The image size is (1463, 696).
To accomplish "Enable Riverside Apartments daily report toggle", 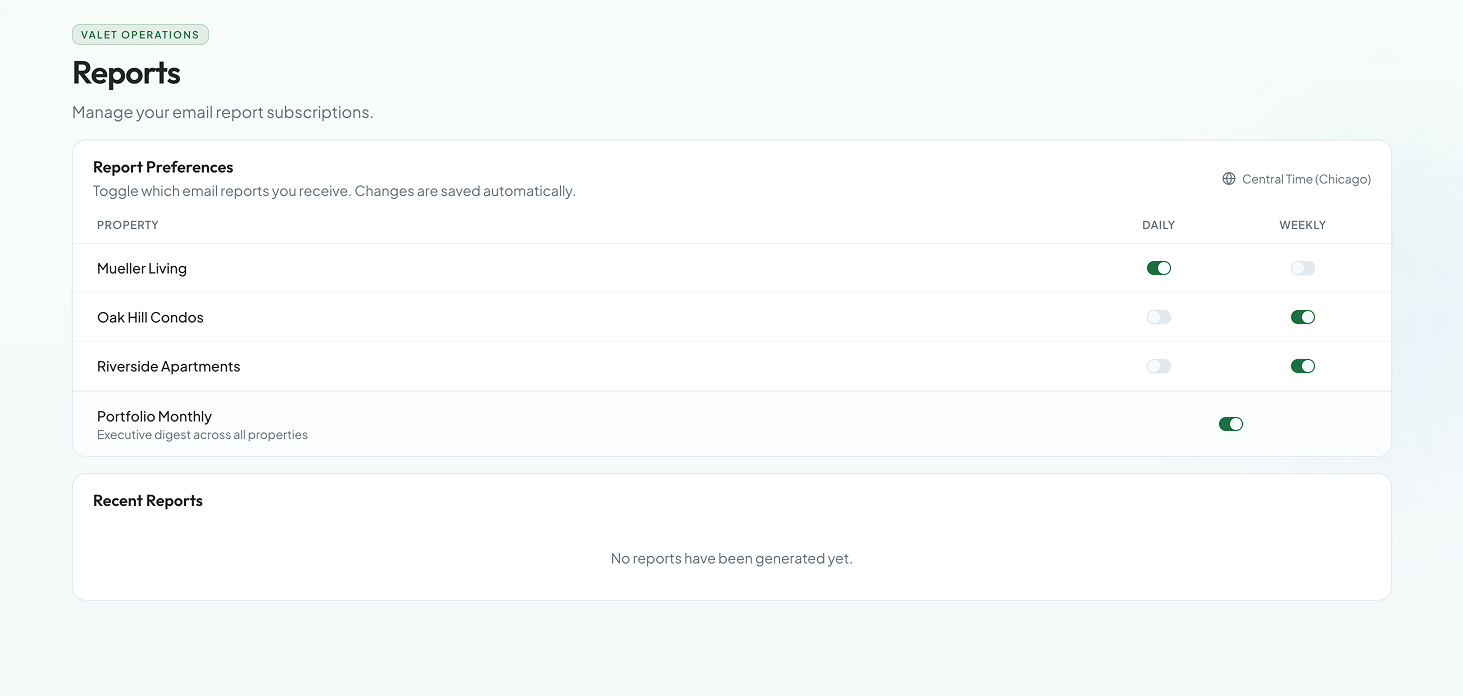I will 1158,366.
